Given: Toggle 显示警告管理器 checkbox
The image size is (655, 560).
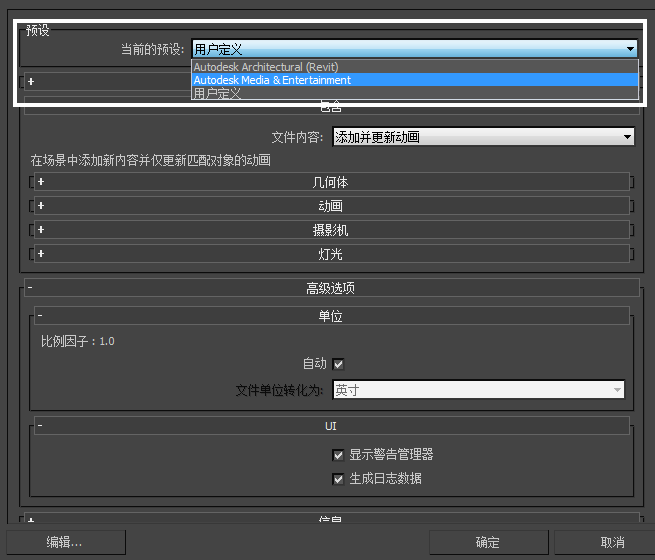Looking at the screenshot, I should pos(338,455).
